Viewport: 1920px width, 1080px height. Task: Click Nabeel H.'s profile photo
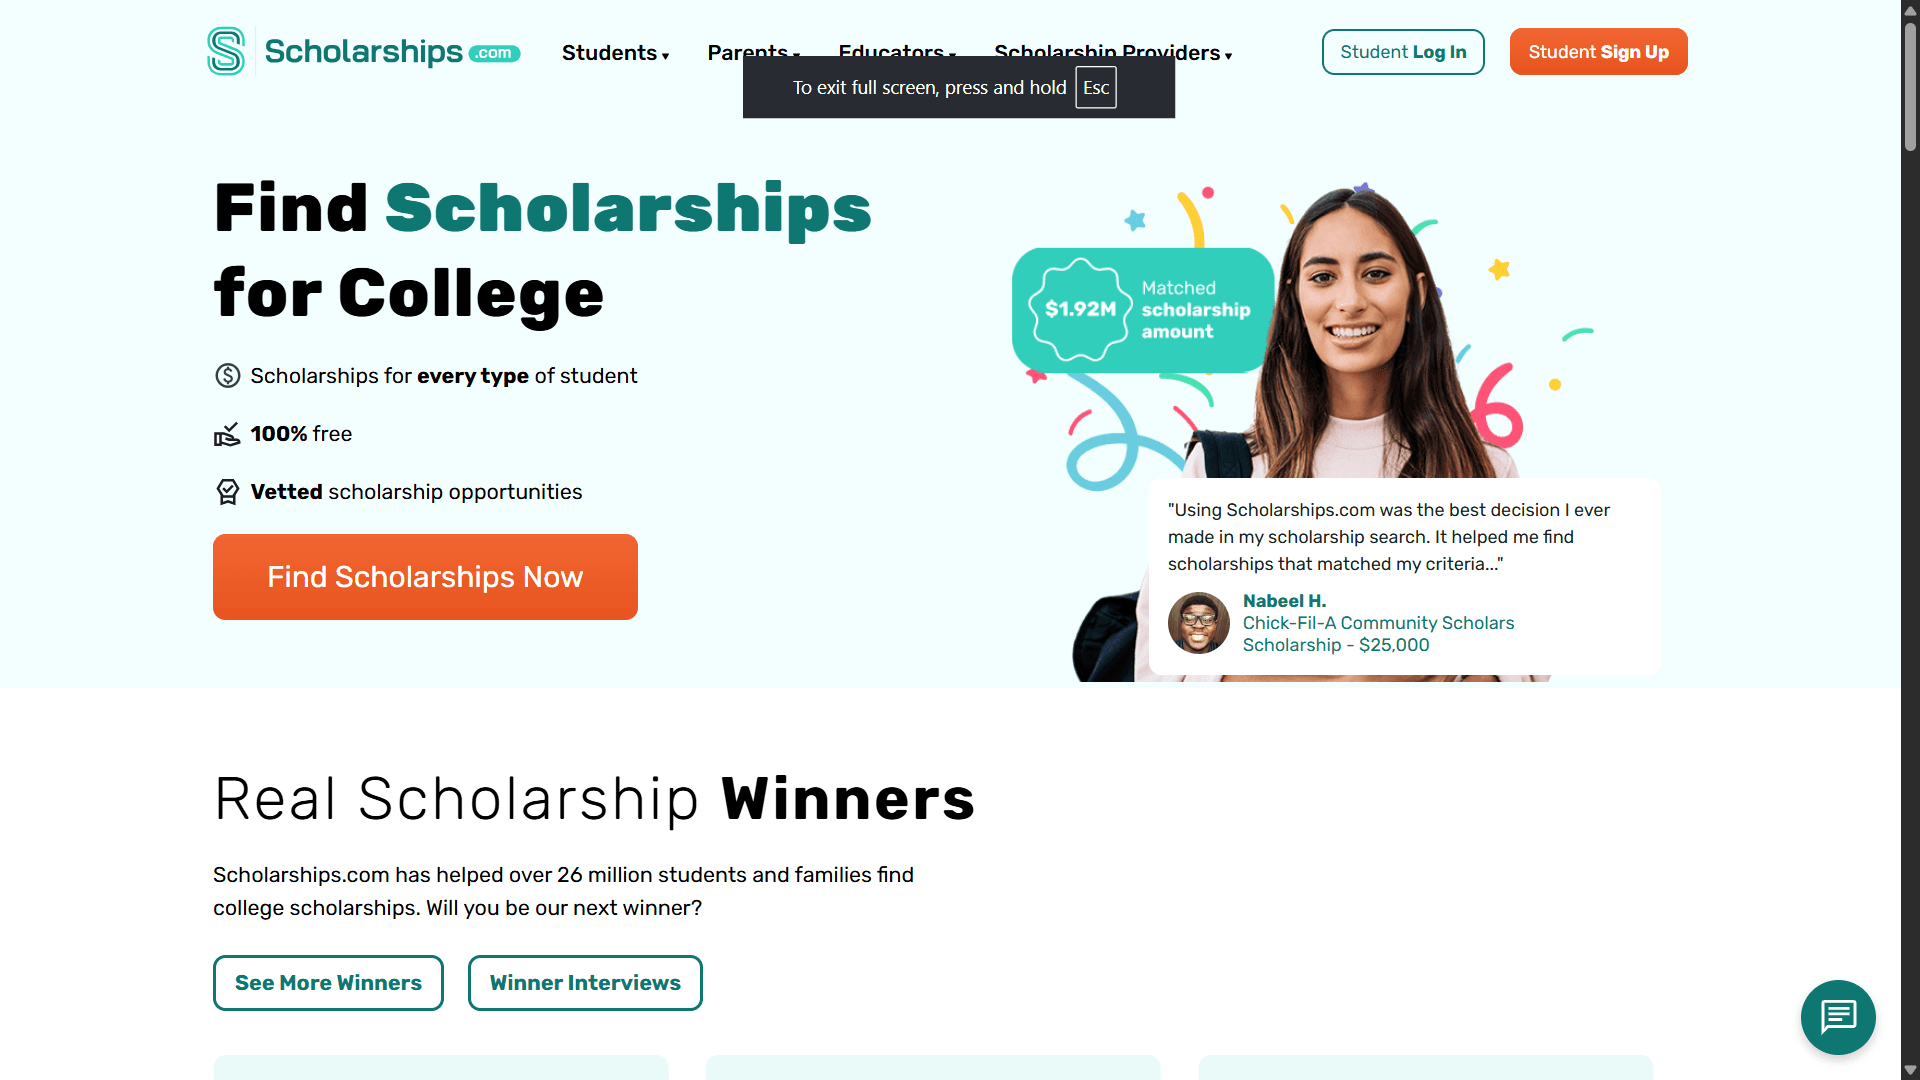[x=1198, y=622]
